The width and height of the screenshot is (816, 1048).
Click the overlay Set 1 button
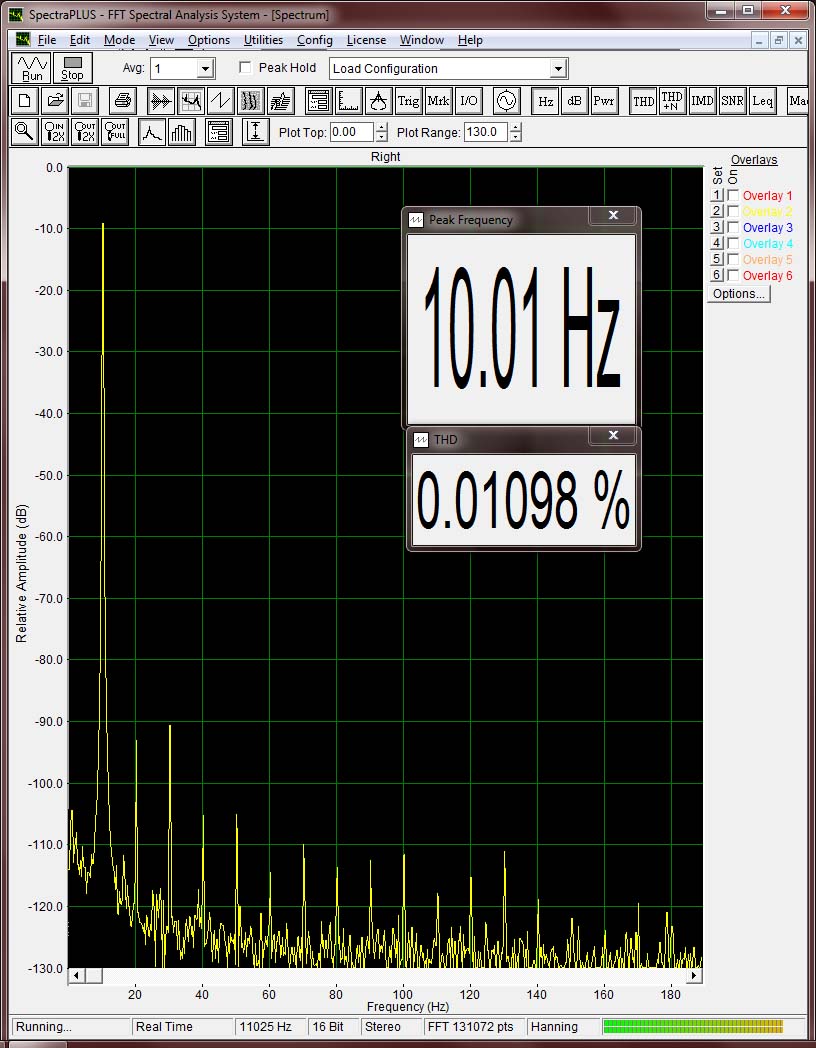click(x=716, y=196)
